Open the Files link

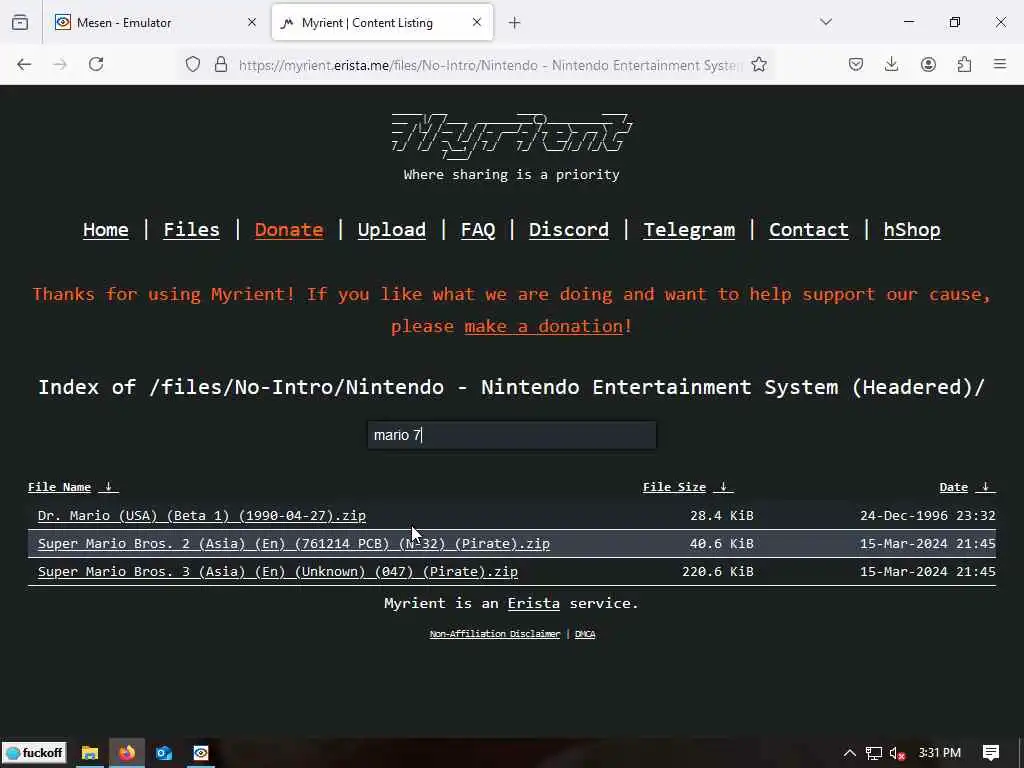pyautogui.click(x=191, y=230)
